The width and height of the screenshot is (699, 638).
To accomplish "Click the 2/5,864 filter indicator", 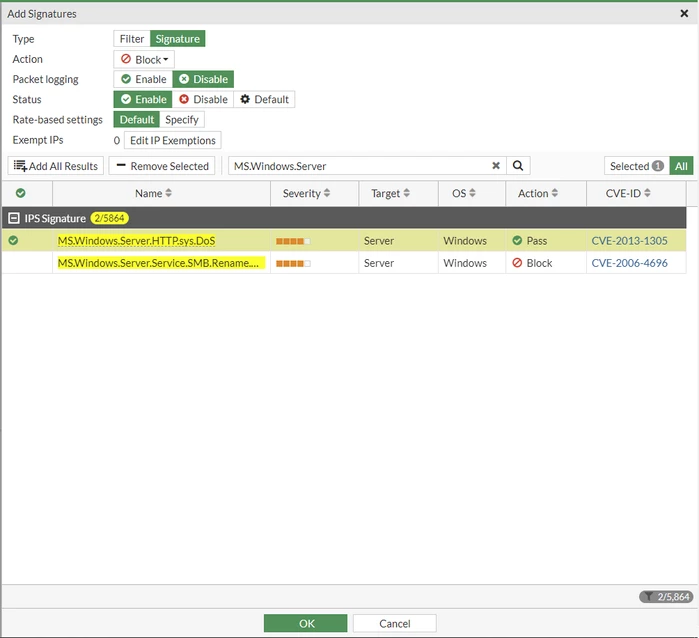I will coord(666,597).
